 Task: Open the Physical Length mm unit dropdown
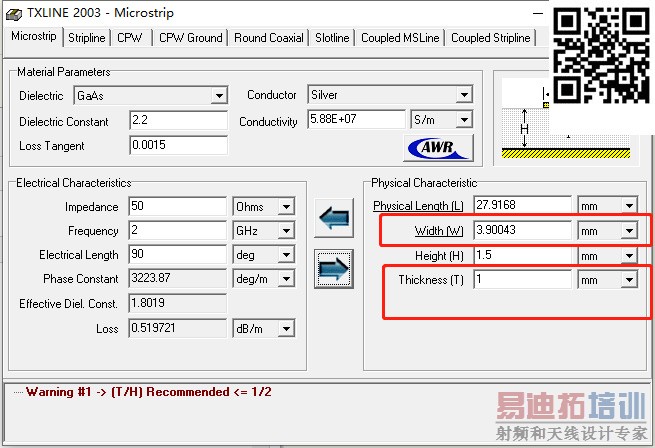tap(629, 205)
